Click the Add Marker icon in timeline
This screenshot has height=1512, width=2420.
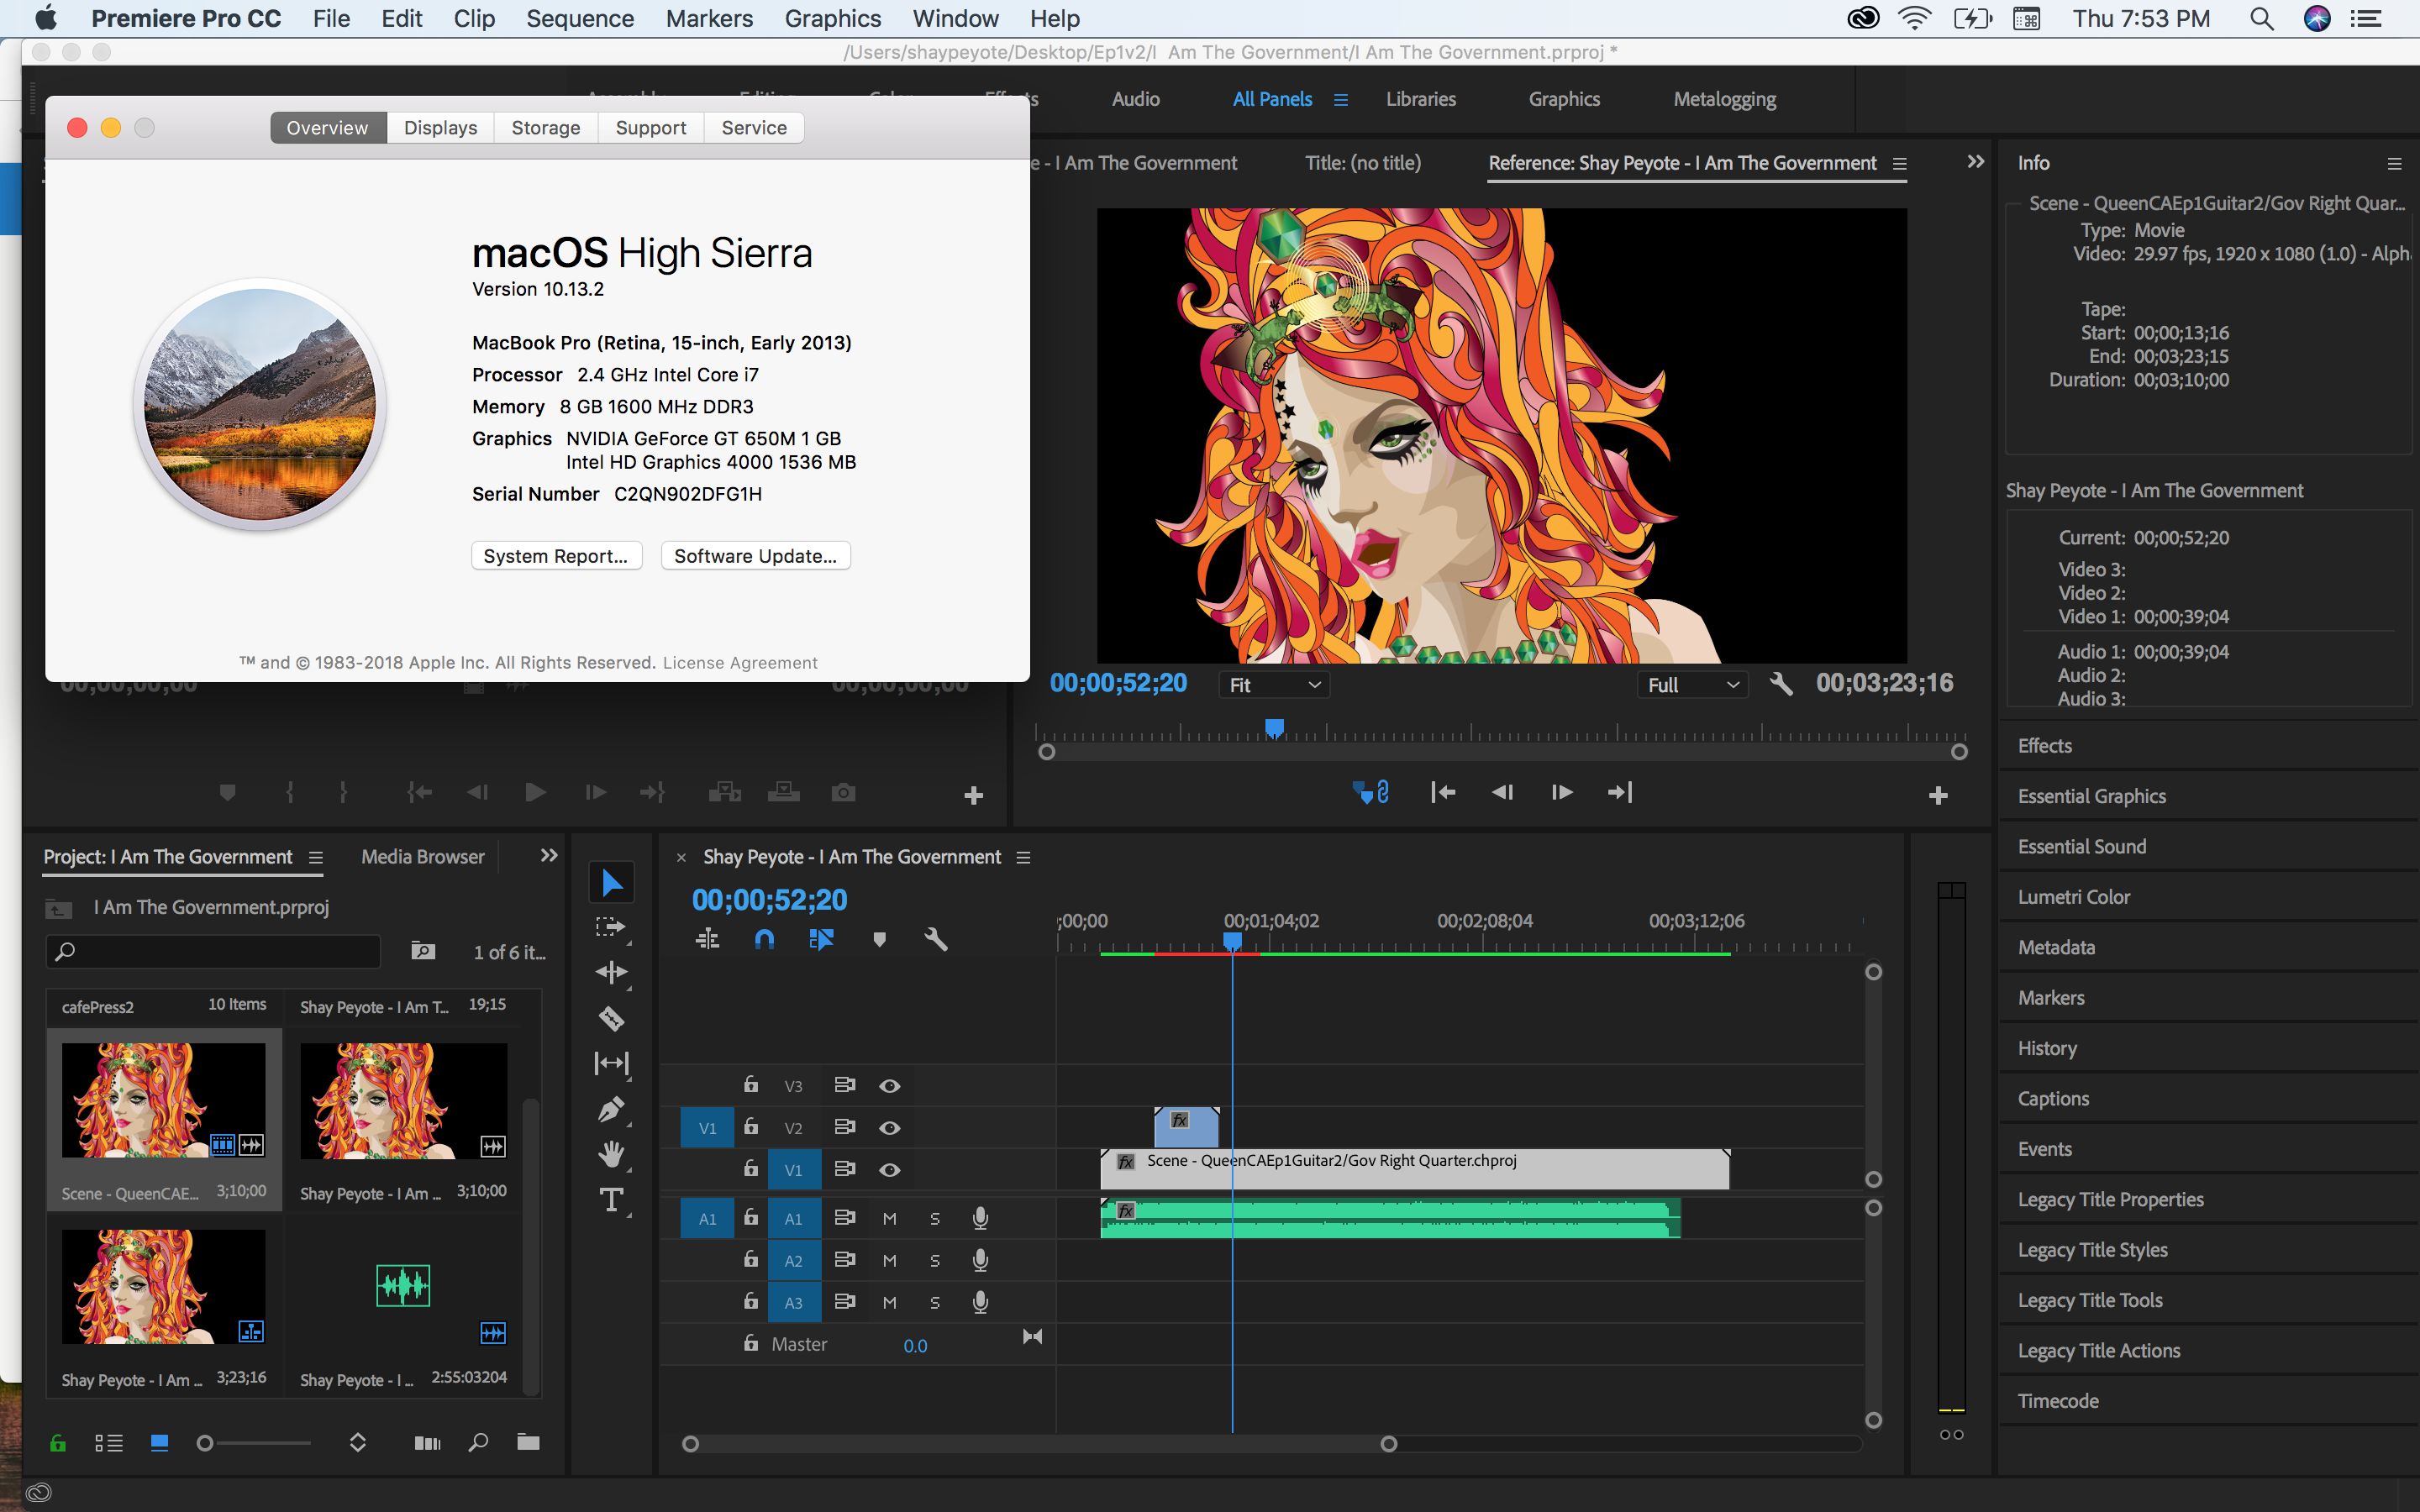click(x=880, y=941)
